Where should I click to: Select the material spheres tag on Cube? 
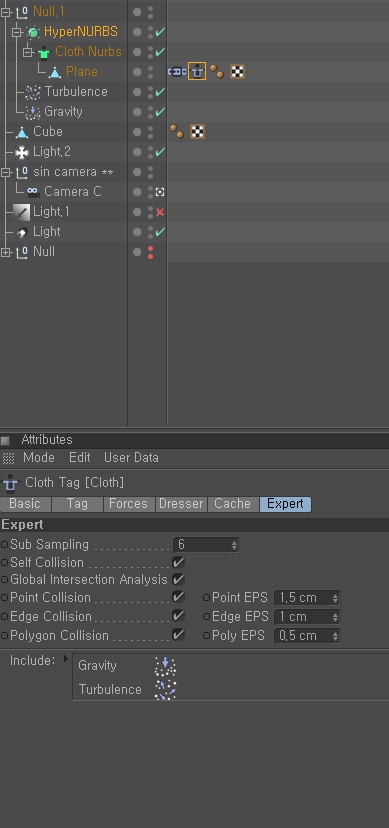[x=177, y=131]
